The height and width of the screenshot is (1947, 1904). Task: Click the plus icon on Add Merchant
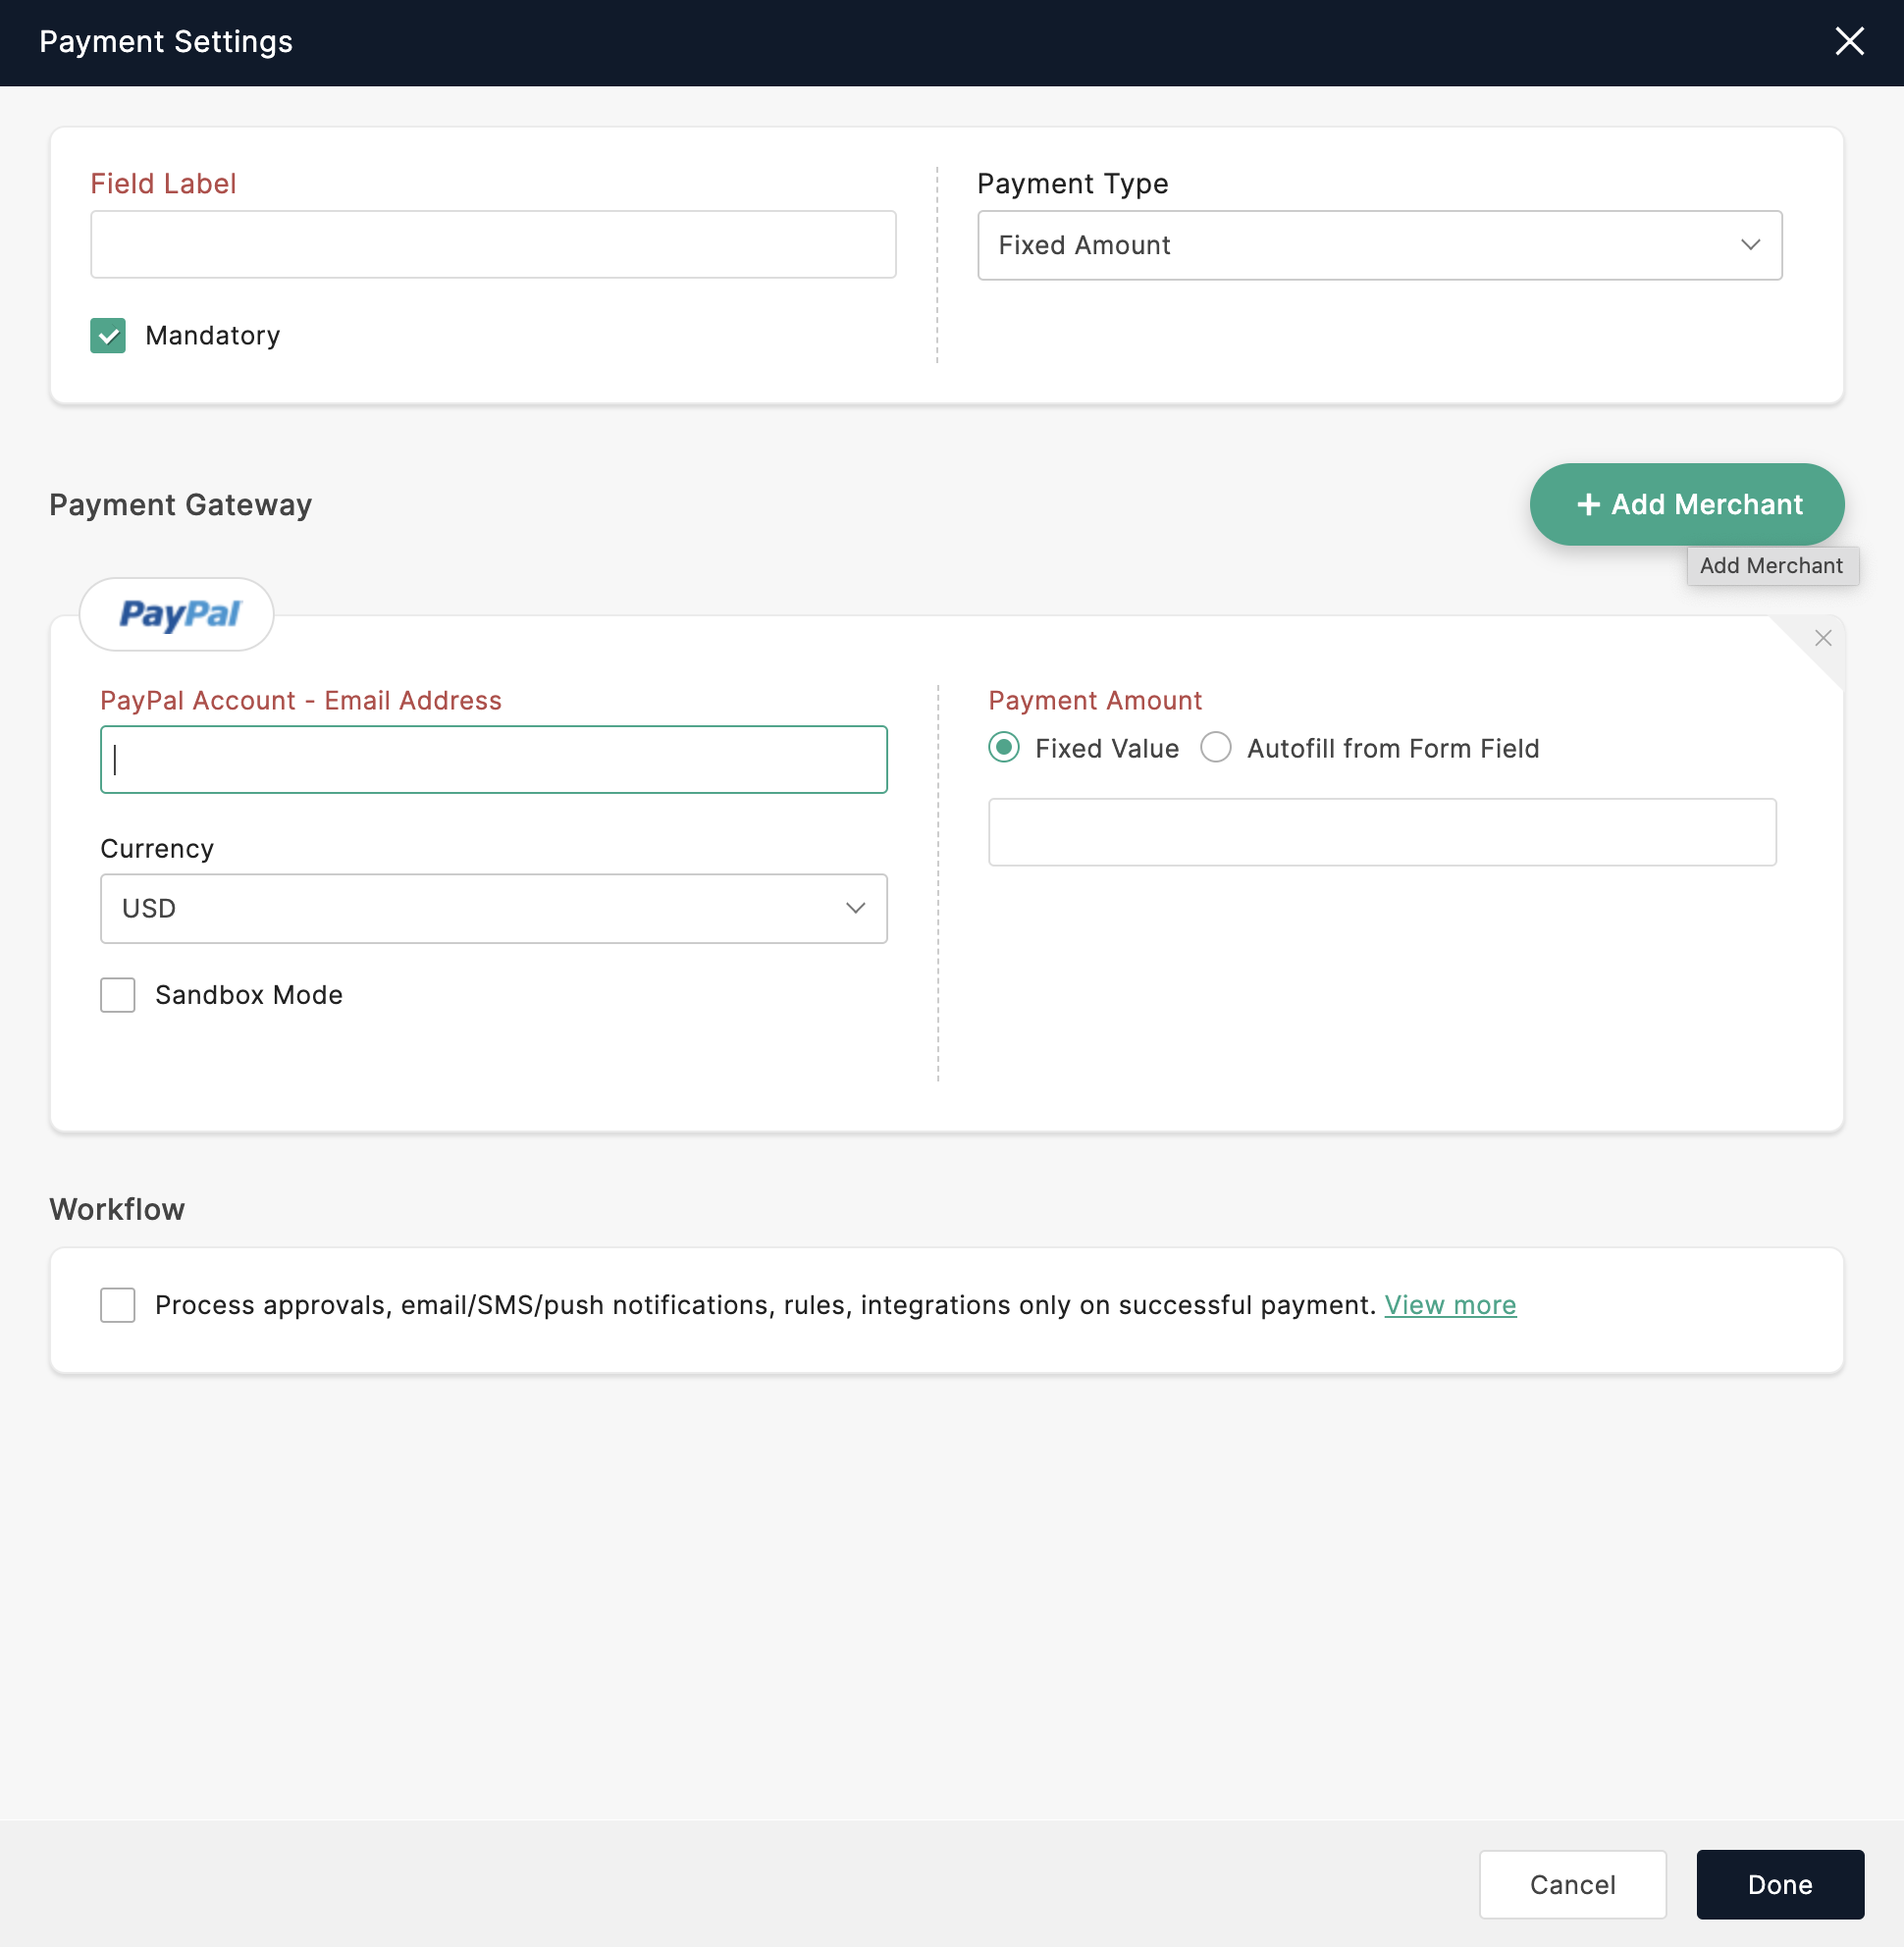point(1588,505)
